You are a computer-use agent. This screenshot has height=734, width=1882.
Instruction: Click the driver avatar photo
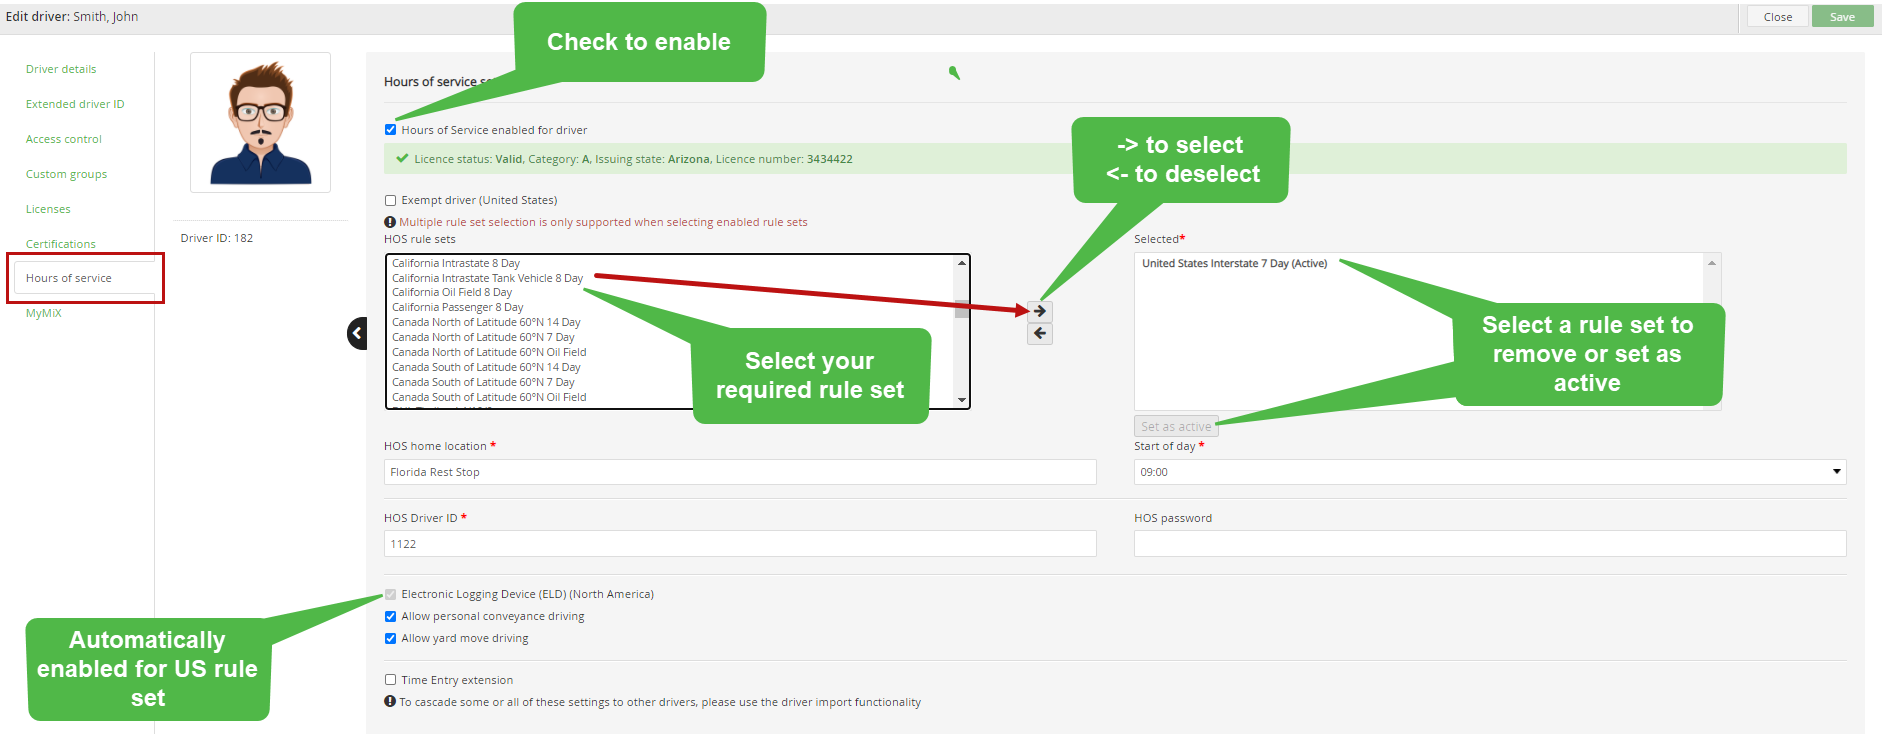click(x=260, y=122)
